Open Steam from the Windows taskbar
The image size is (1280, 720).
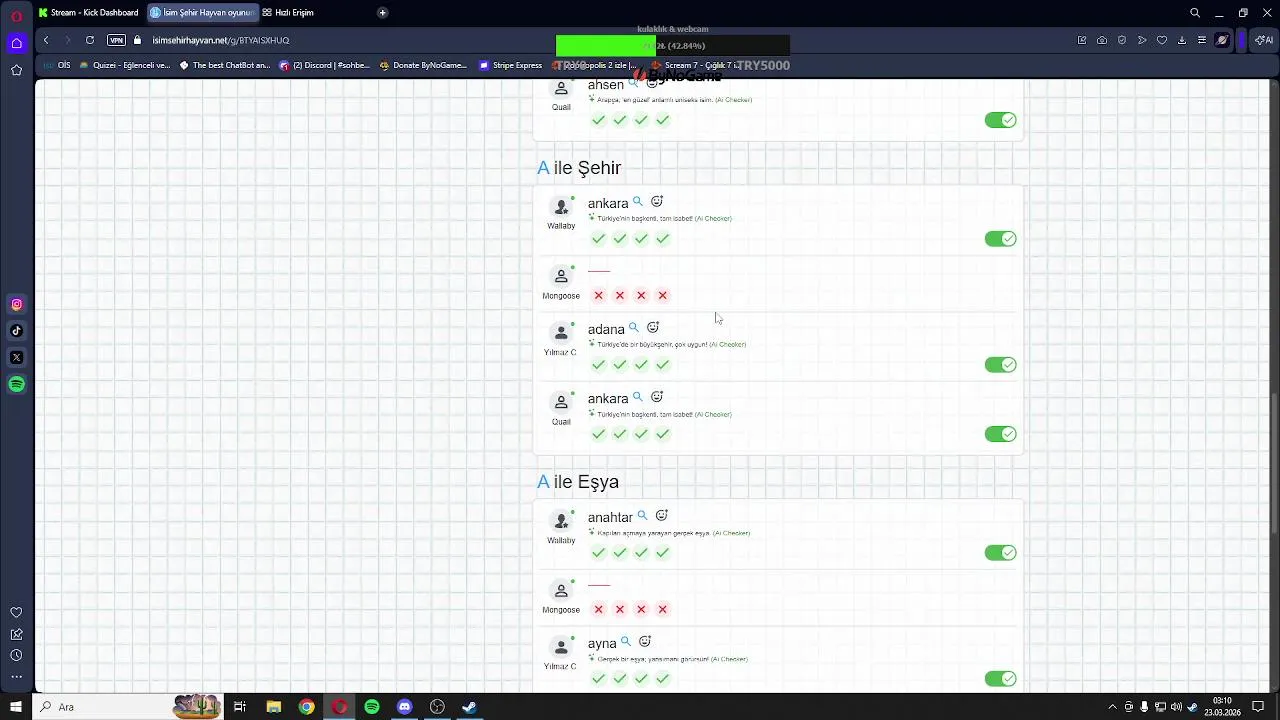(469, 707)
